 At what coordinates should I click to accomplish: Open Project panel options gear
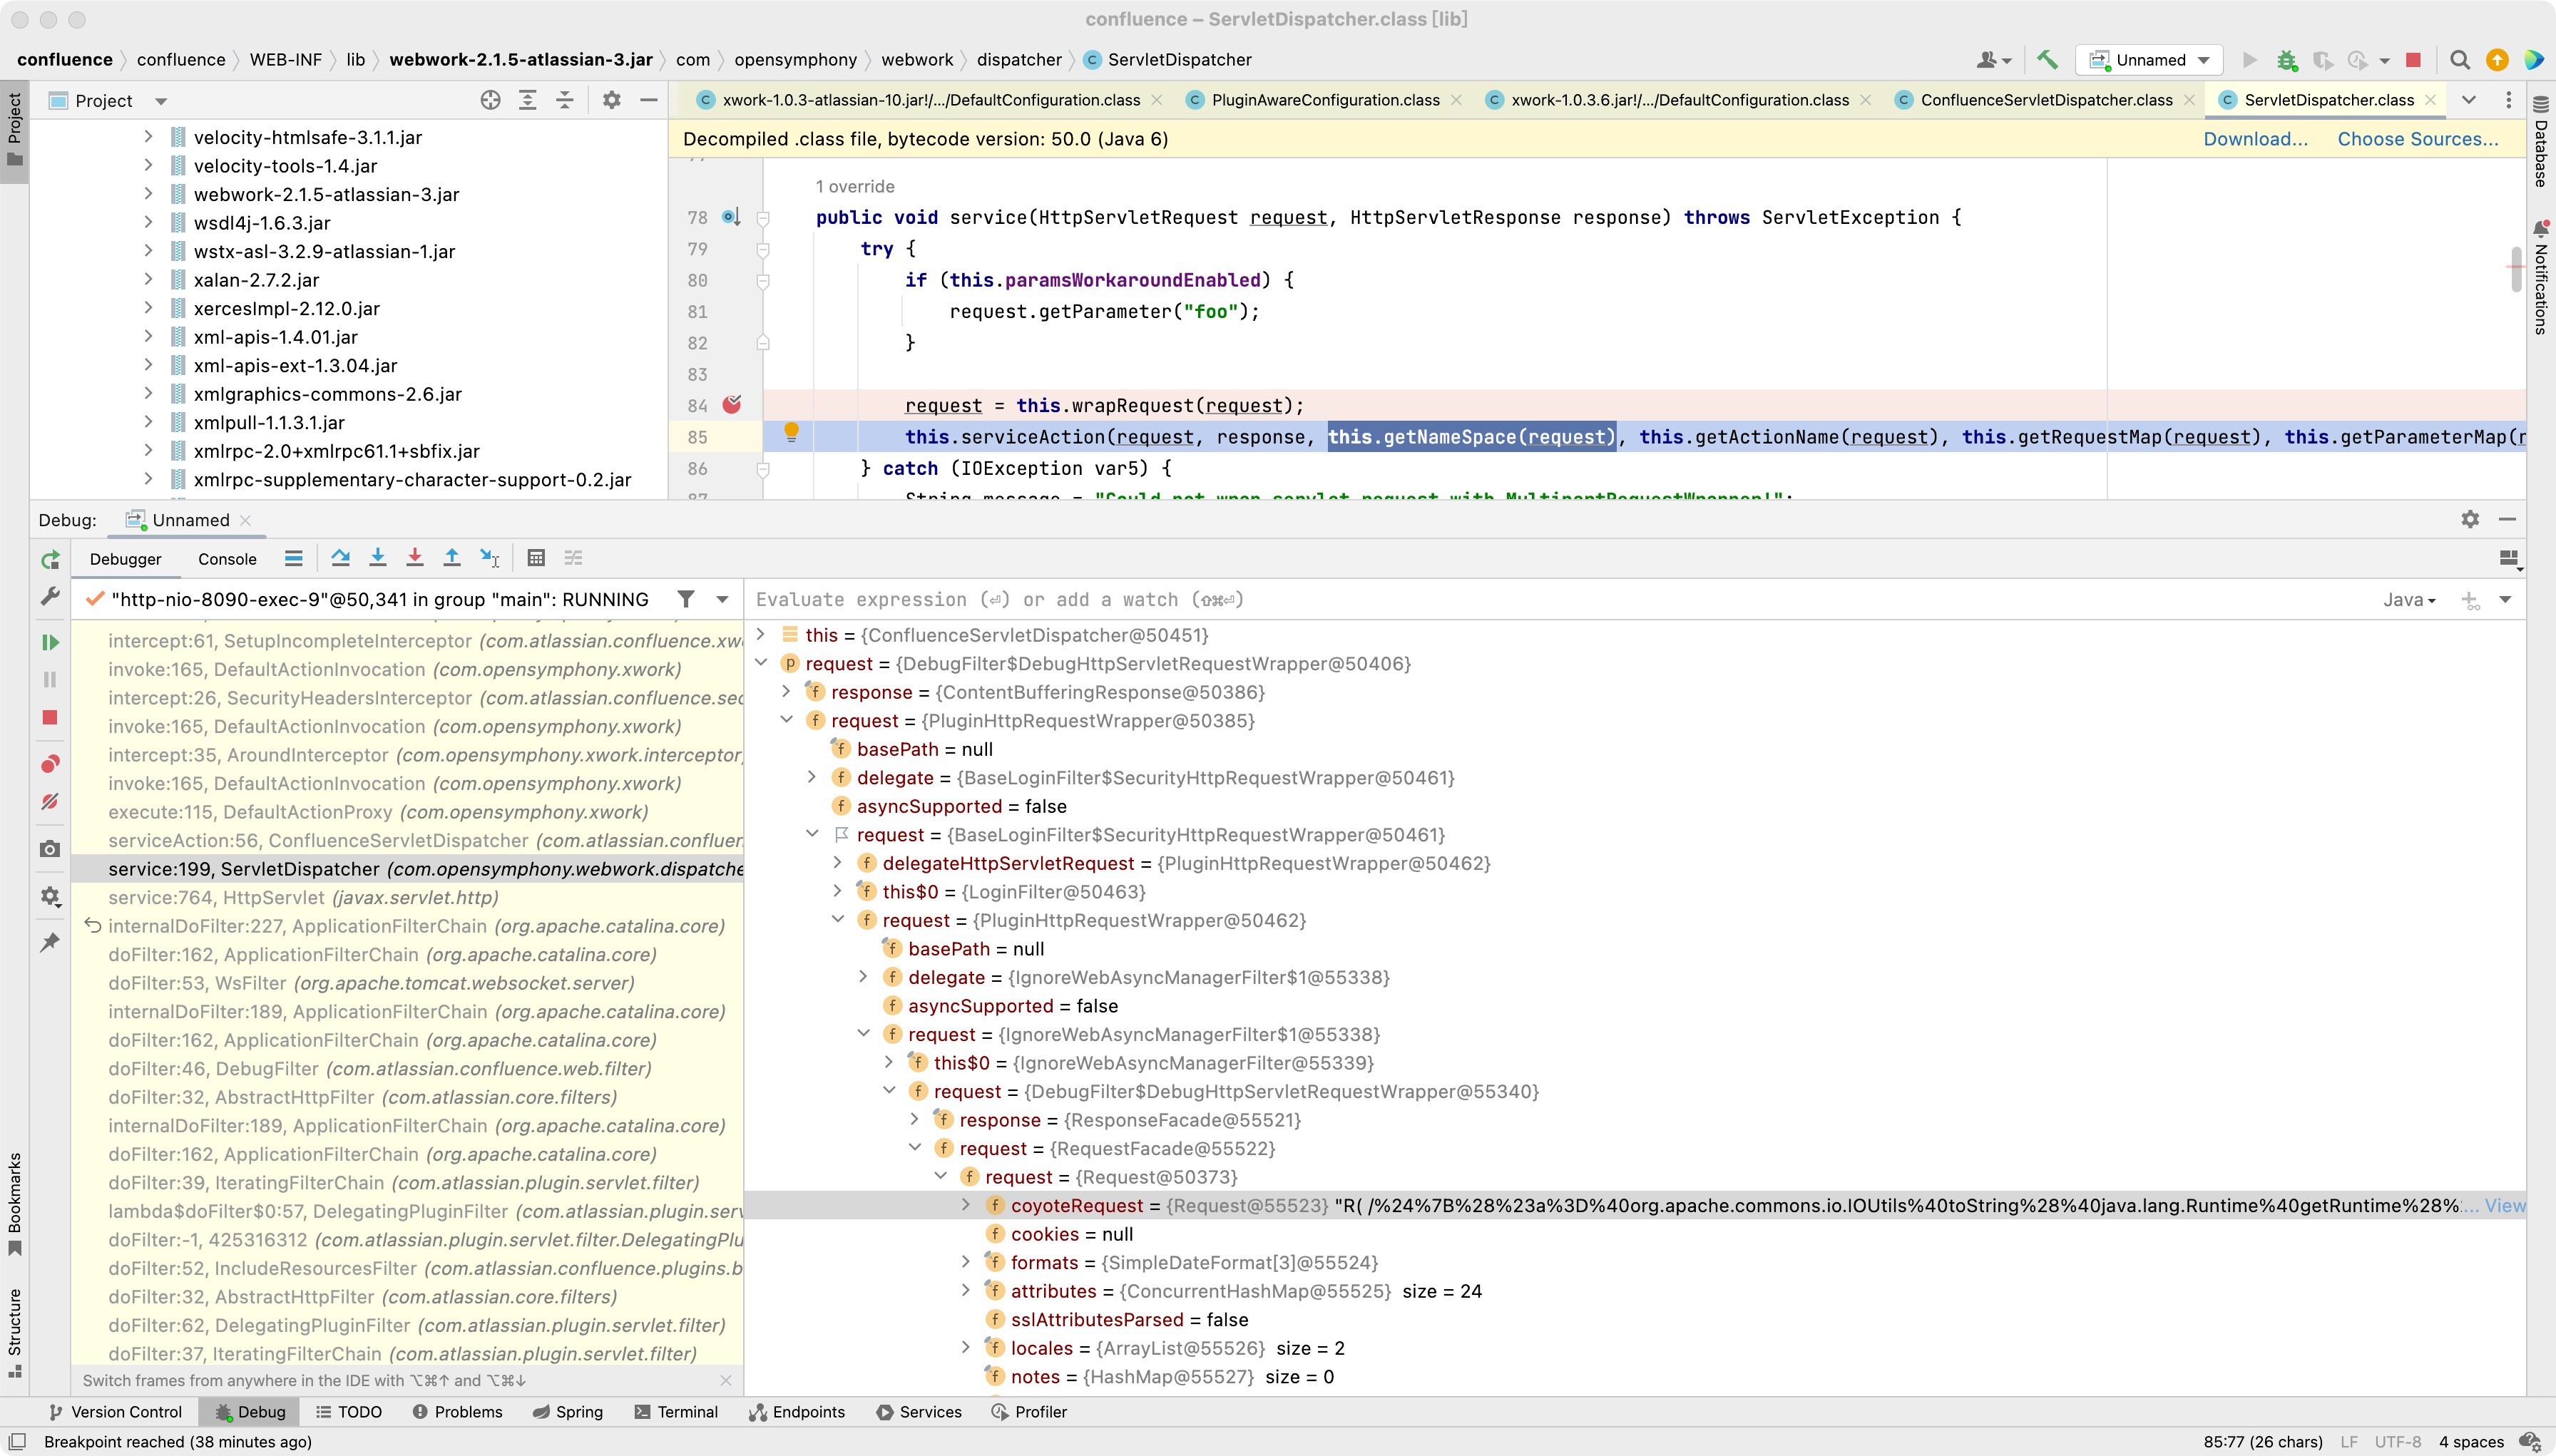tap(612, 100)
